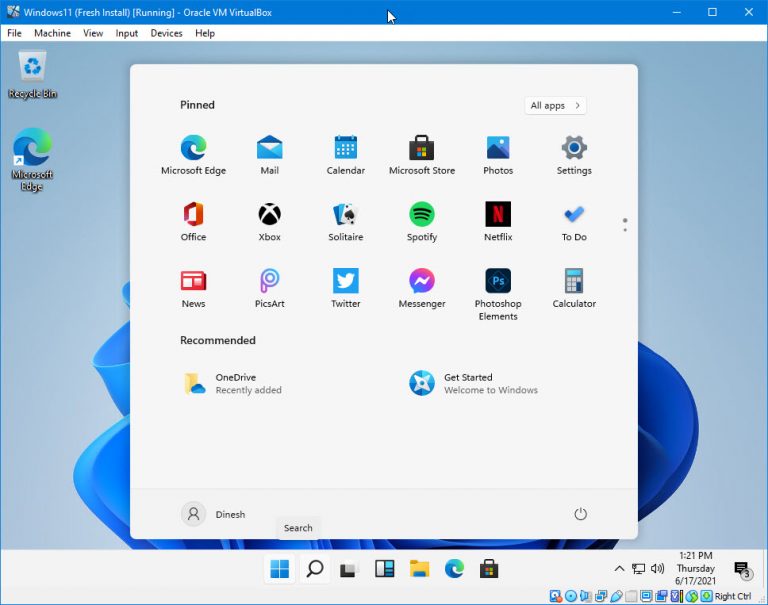The width and height of the screenshot is (768, 605).
Task: Open the VirtualBox Help menu
Action: click(205, 33)
